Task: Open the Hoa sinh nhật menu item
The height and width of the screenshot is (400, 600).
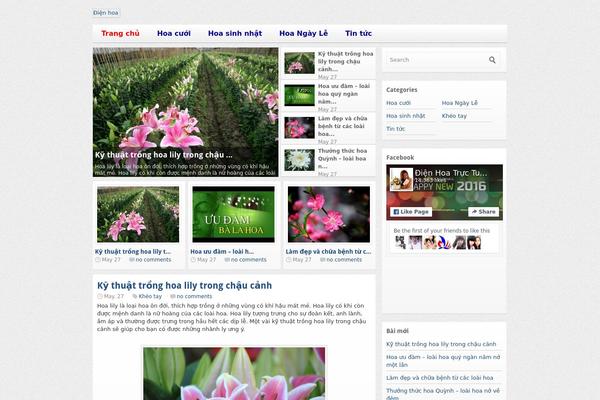Action: pyautogui.click(x=235, y=33)
